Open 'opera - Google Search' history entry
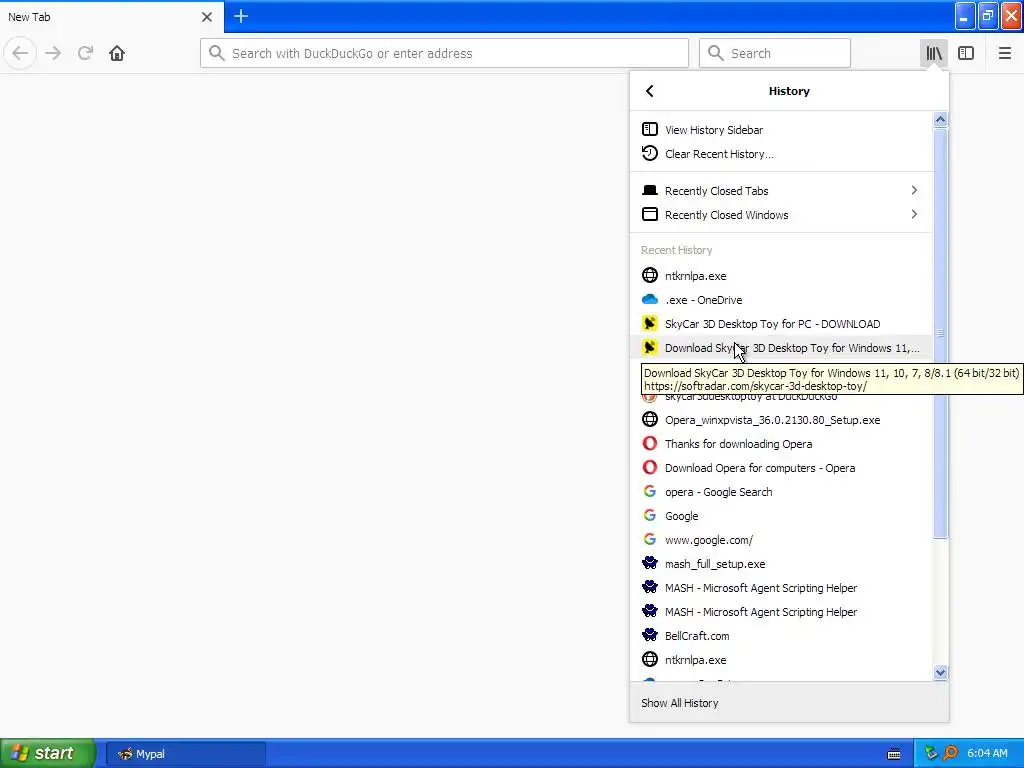The width and height of the screenshot is (1024, 768). click(781, 492)
